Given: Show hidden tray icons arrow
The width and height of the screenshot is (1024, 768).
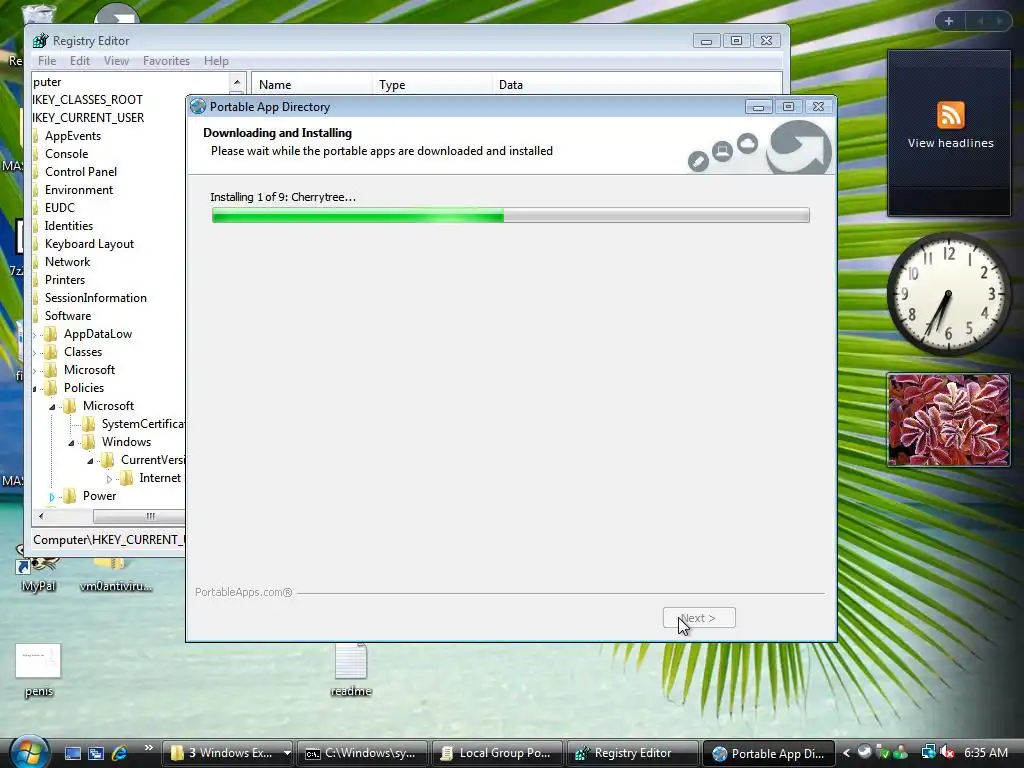Looking at the screenshot, I should pos(846,753).
